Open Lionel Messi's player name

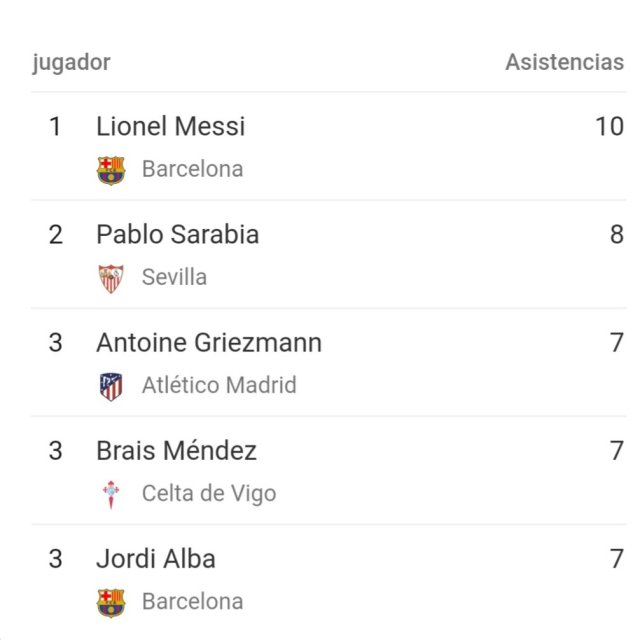170,127
